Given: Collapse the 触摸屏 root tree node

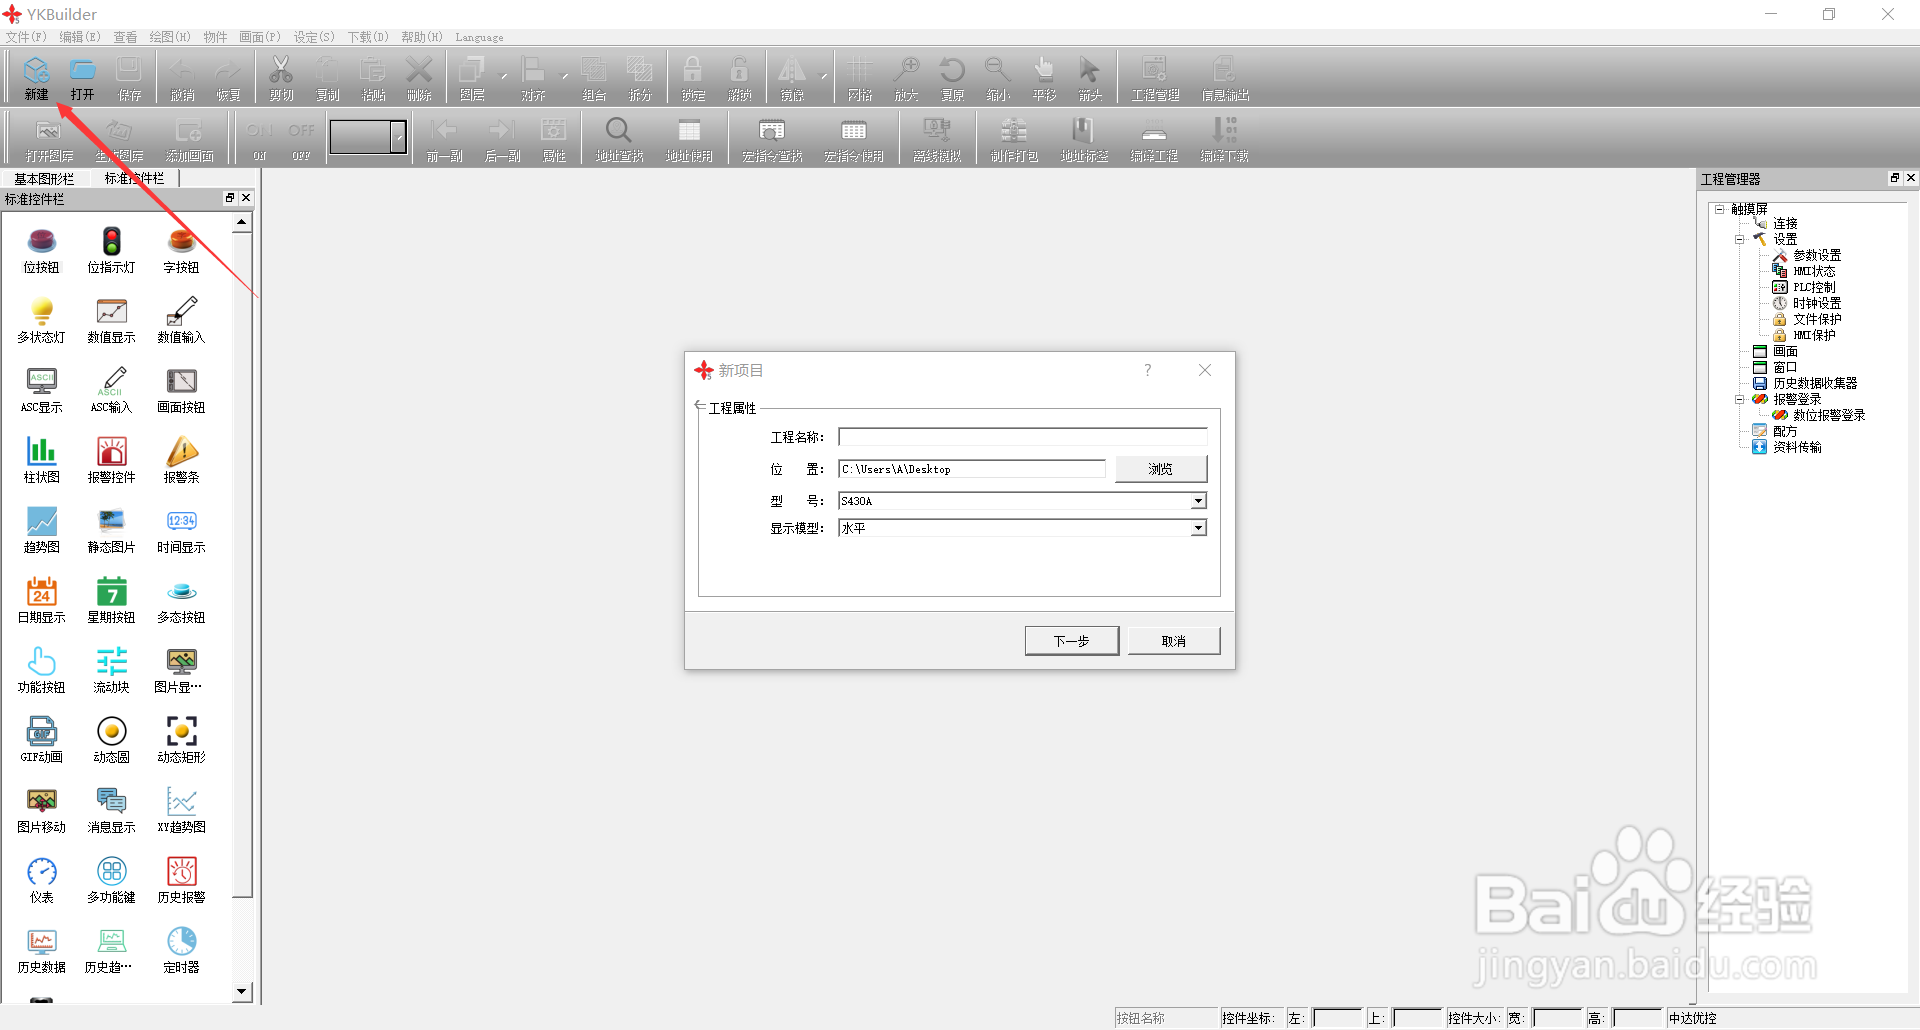Looking at the screenshot, I should pos(1720,209).
